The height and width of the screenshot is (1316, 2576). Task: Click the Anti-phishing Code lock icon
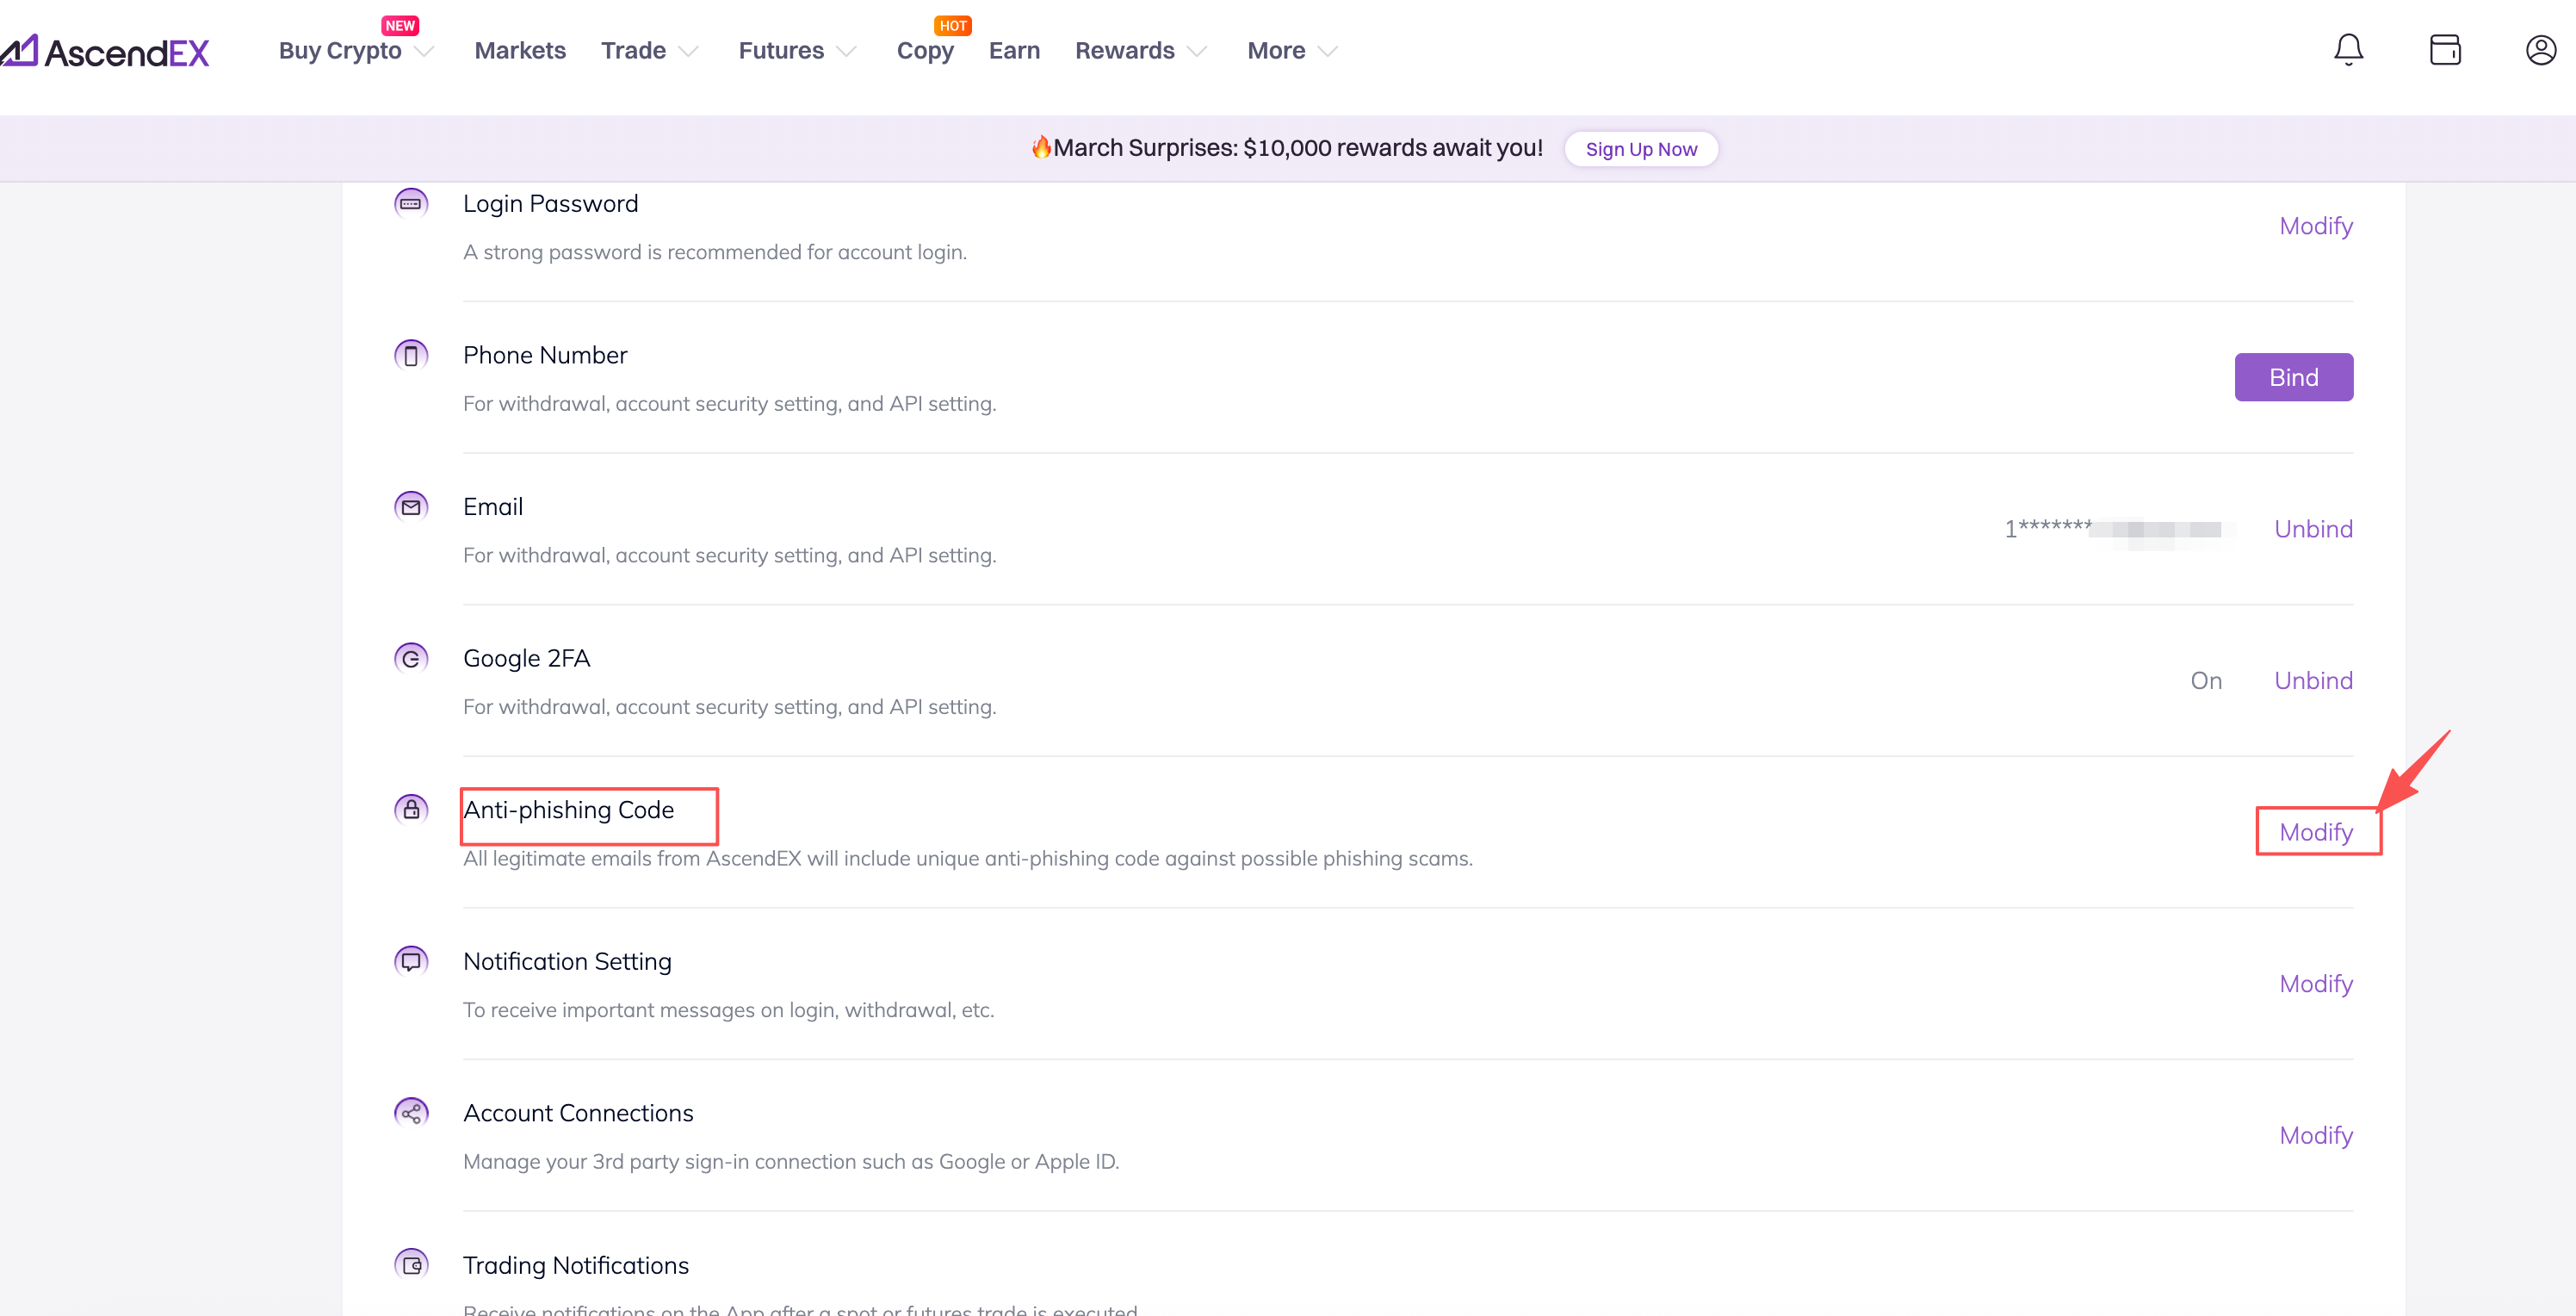(x=411, y=809)
